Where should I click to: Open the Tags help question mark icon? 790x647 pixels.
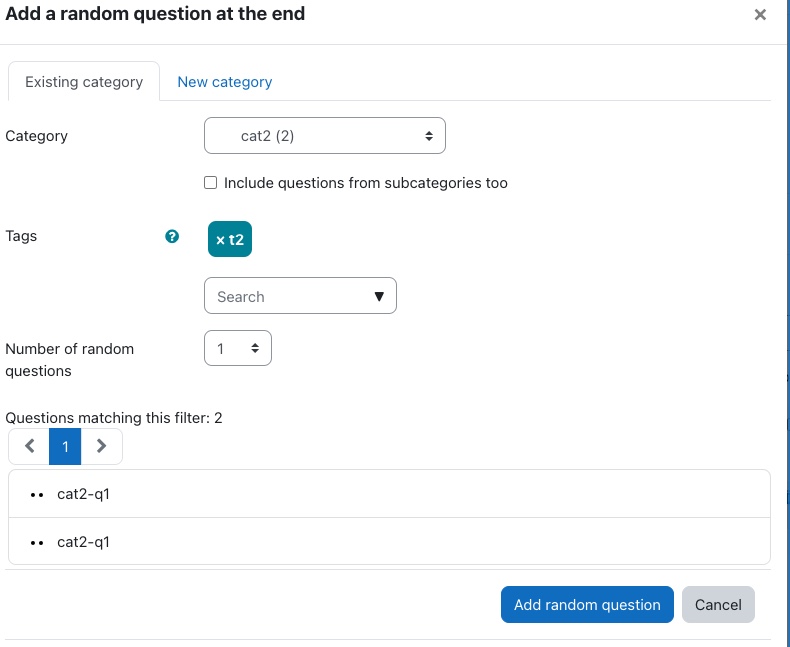[172, 236]
